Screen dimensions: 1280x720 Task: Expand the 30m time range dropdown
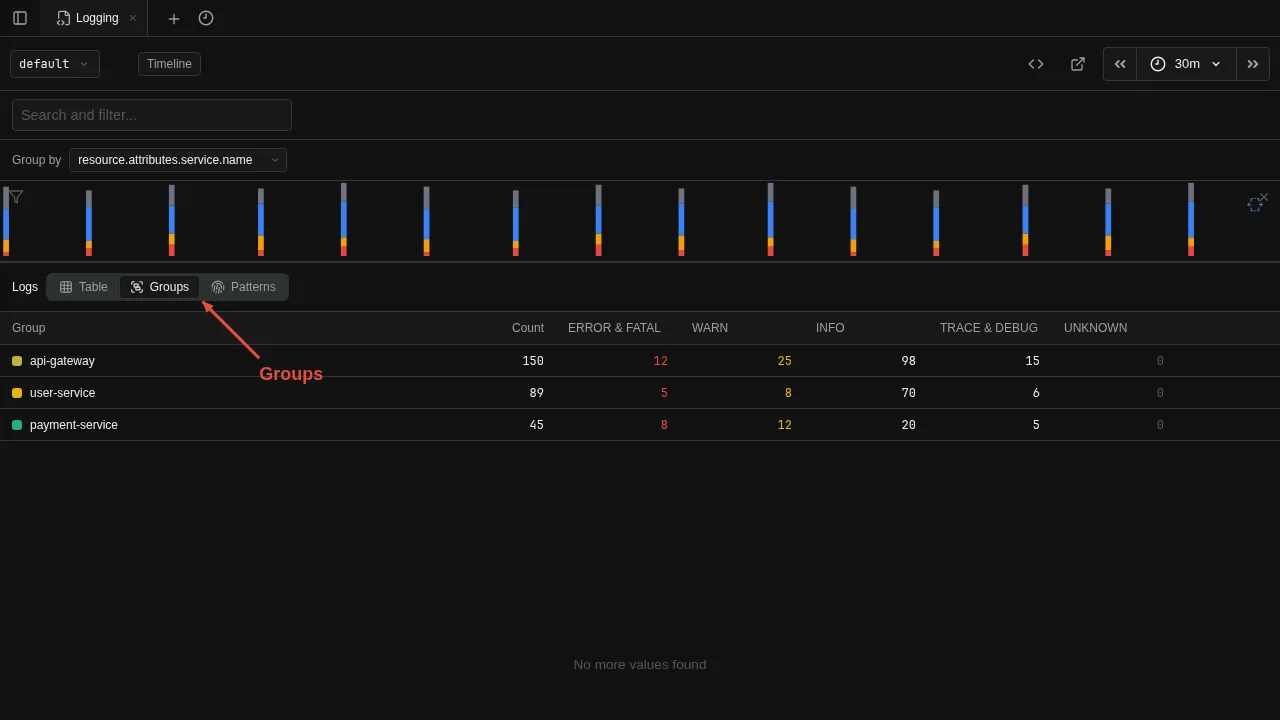(1186, 64)
